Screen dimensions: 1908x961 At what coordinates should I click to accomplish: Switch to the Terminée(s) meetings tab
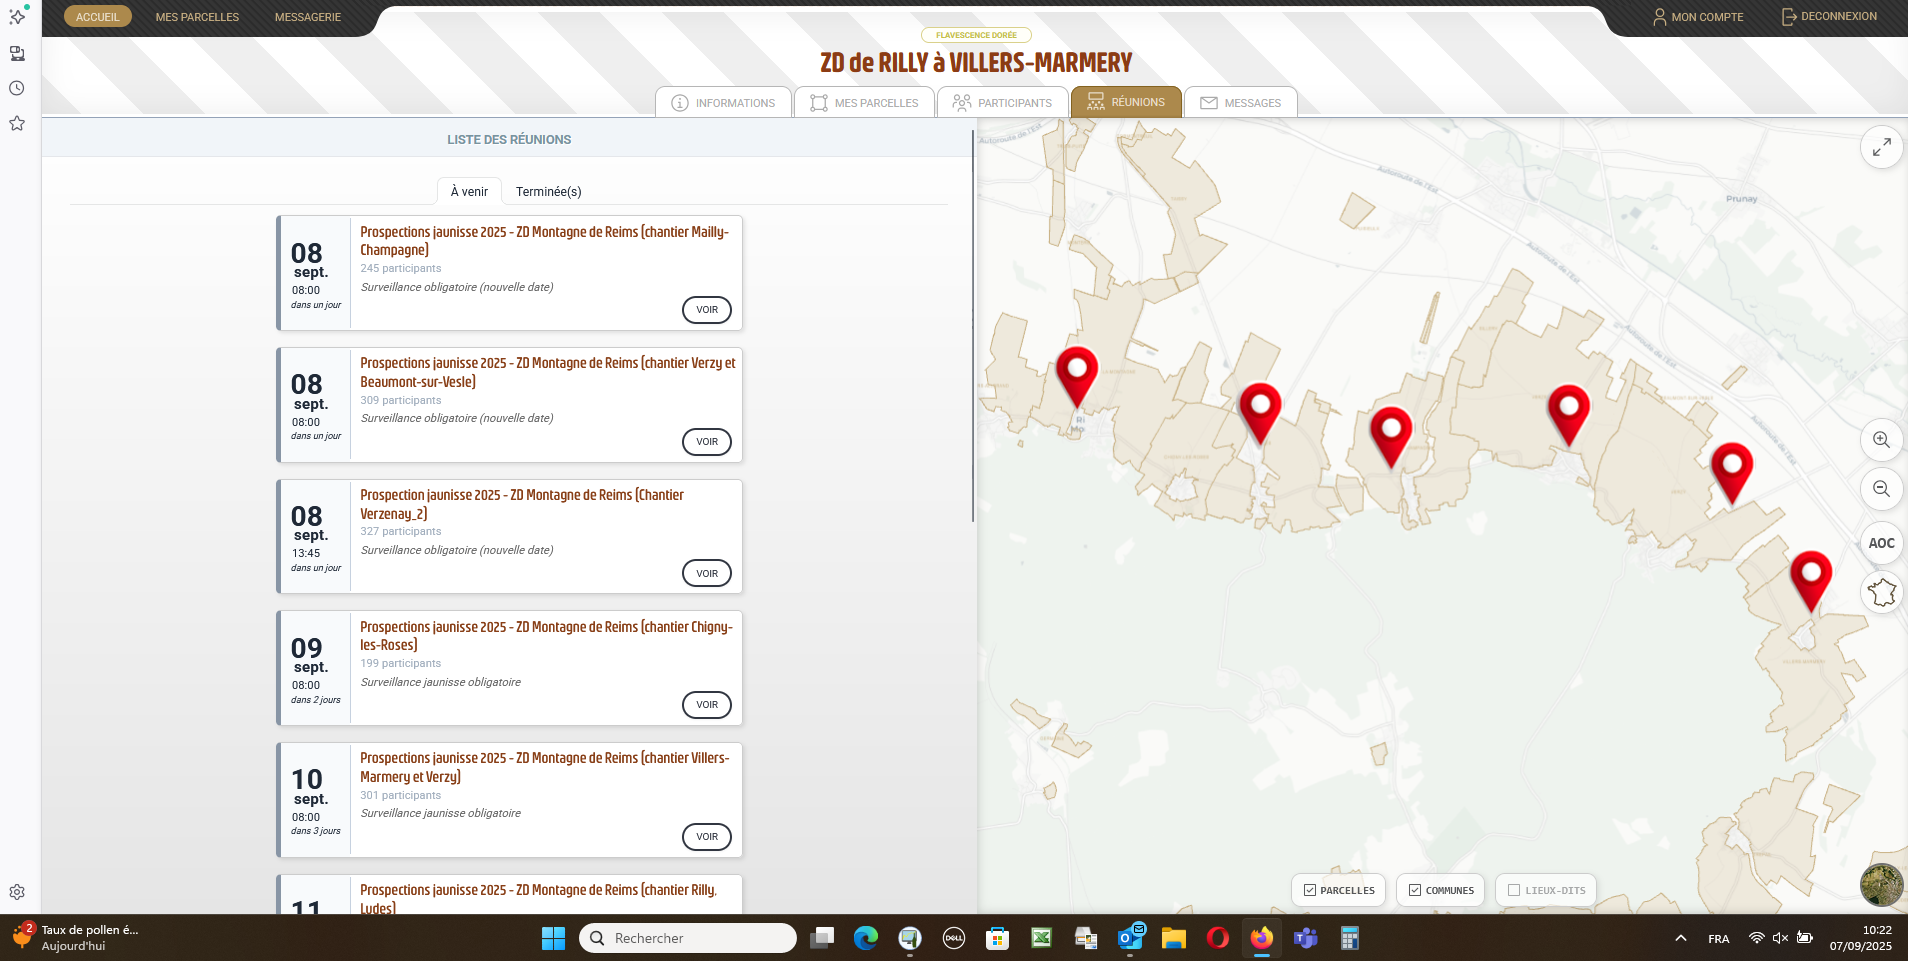click(548, 191)
